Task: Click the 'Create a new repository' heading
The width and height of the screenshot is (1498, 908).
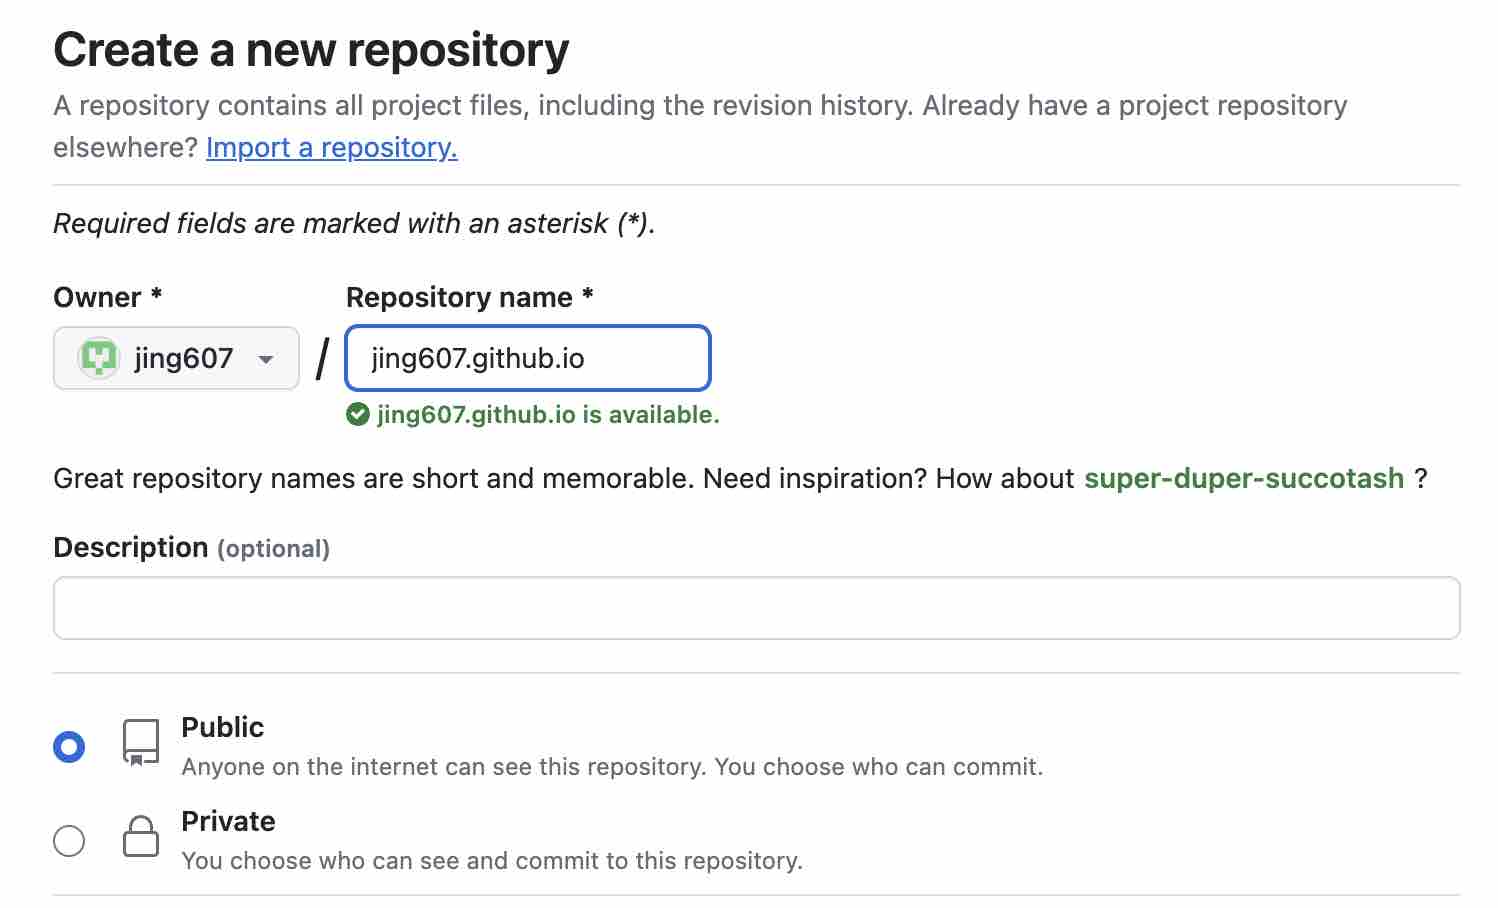Action: point(311,50)
